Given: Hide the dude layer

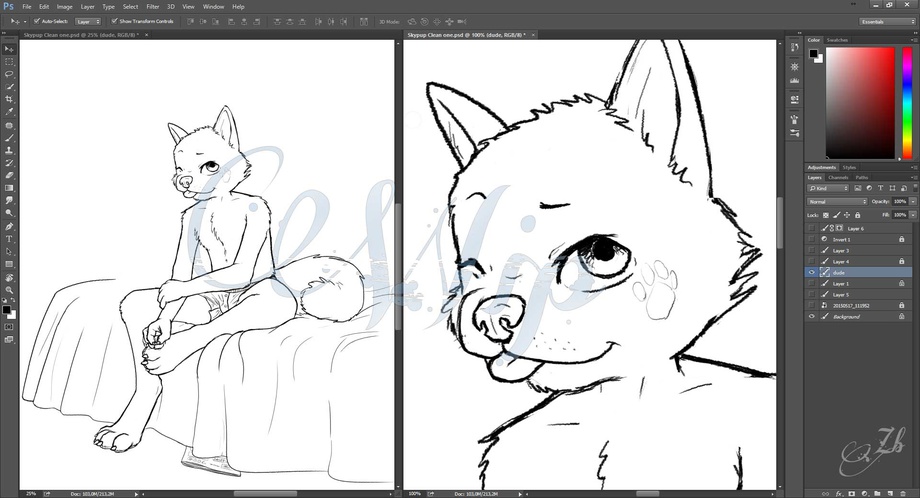Looking at the screenshot, I should click(811, 272).
